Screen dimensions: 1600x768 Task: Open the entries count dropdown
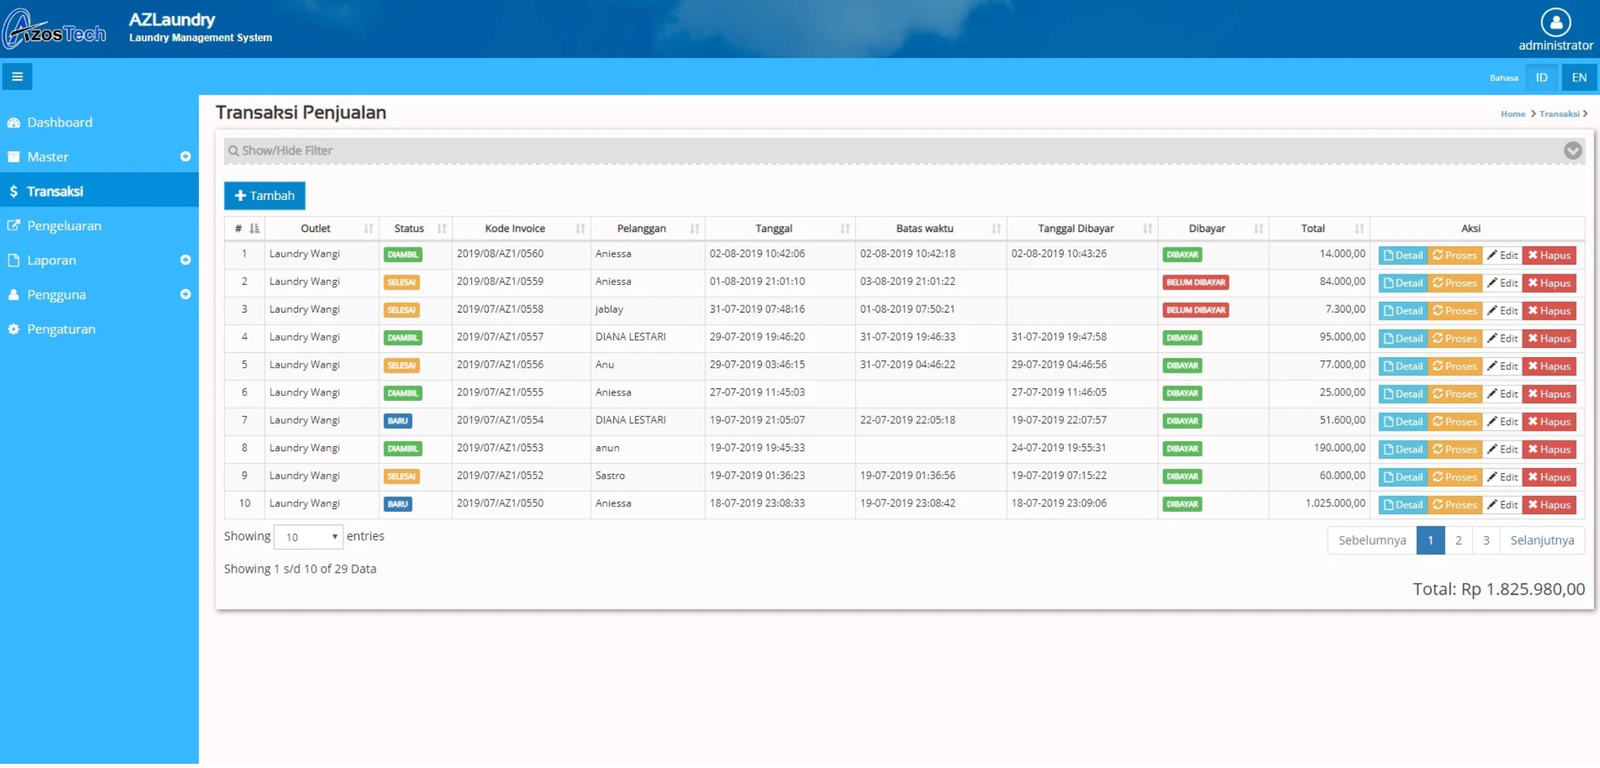[x=308, y=537]
